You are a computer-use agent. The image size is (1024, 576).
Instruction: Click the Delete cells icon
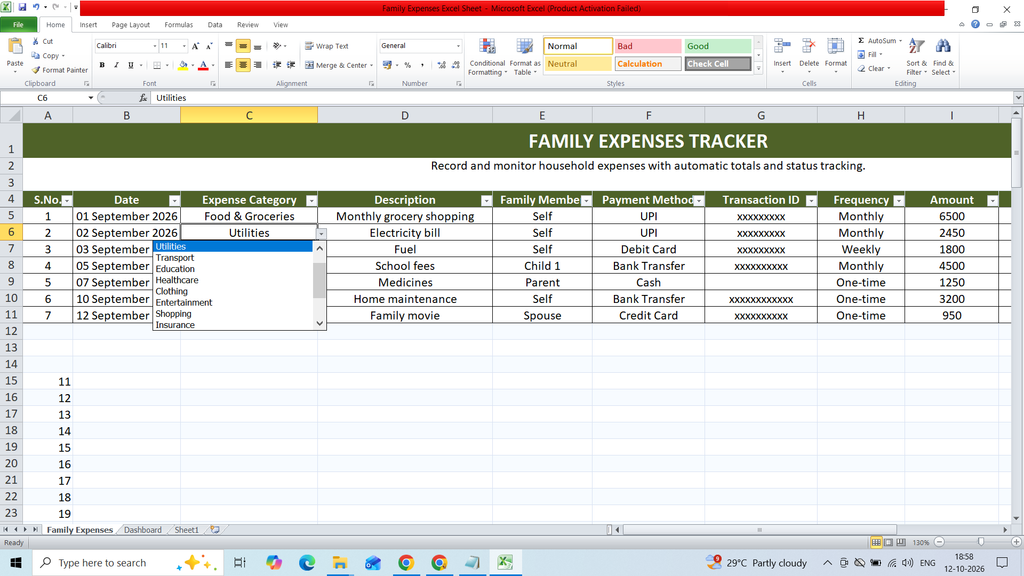808,47
